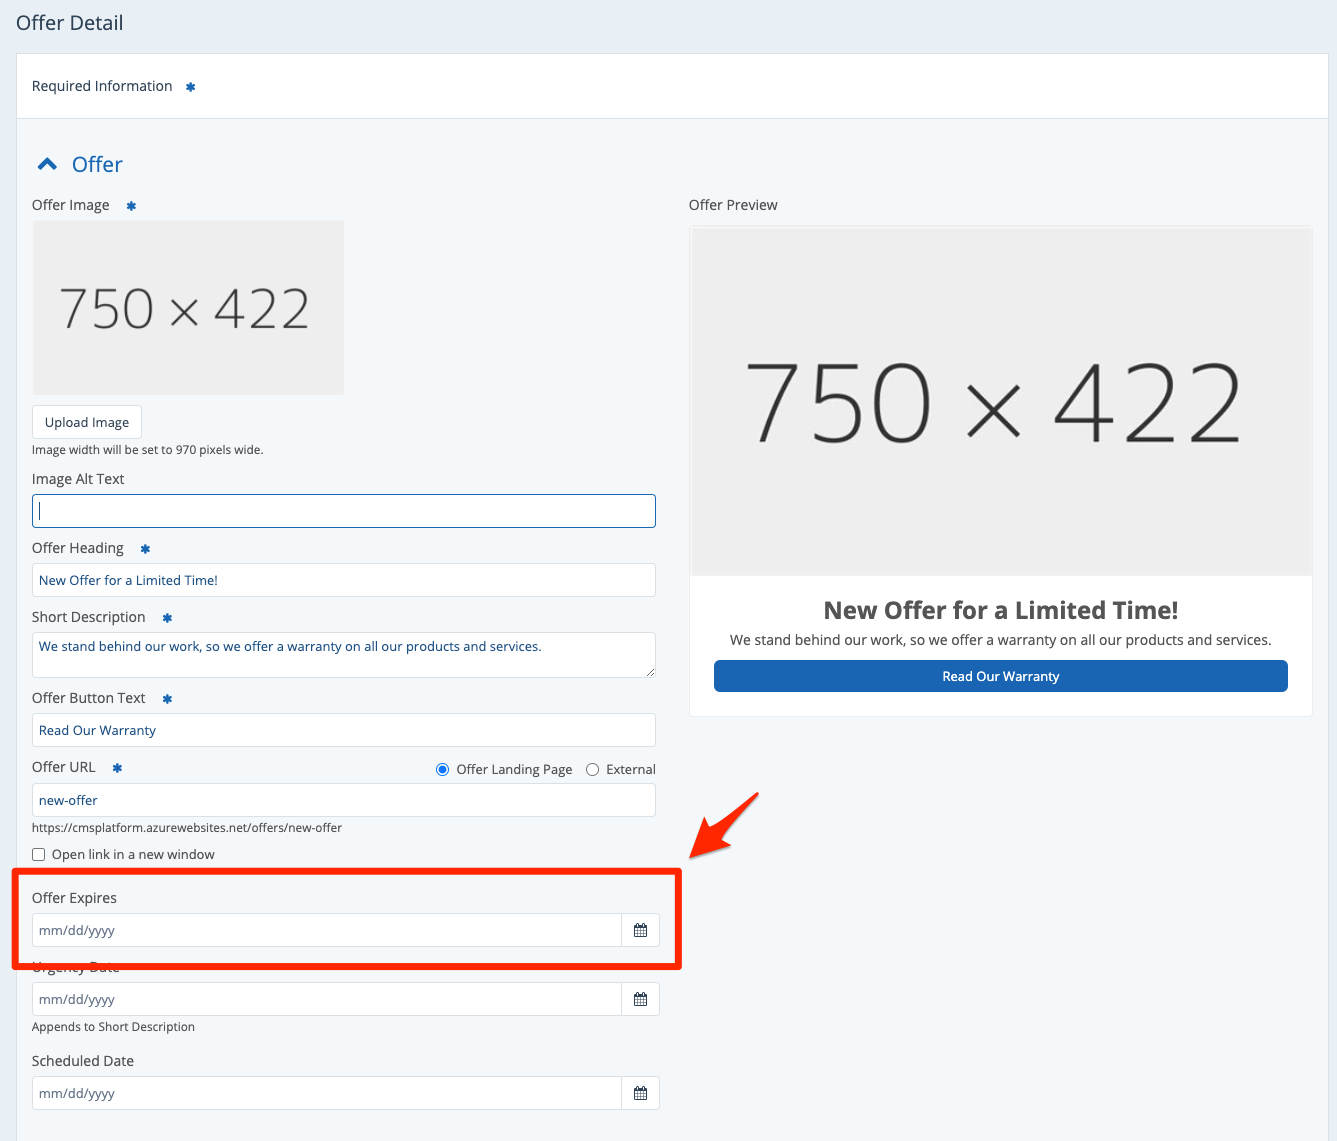Click the Offer section heading

point(97,164)
